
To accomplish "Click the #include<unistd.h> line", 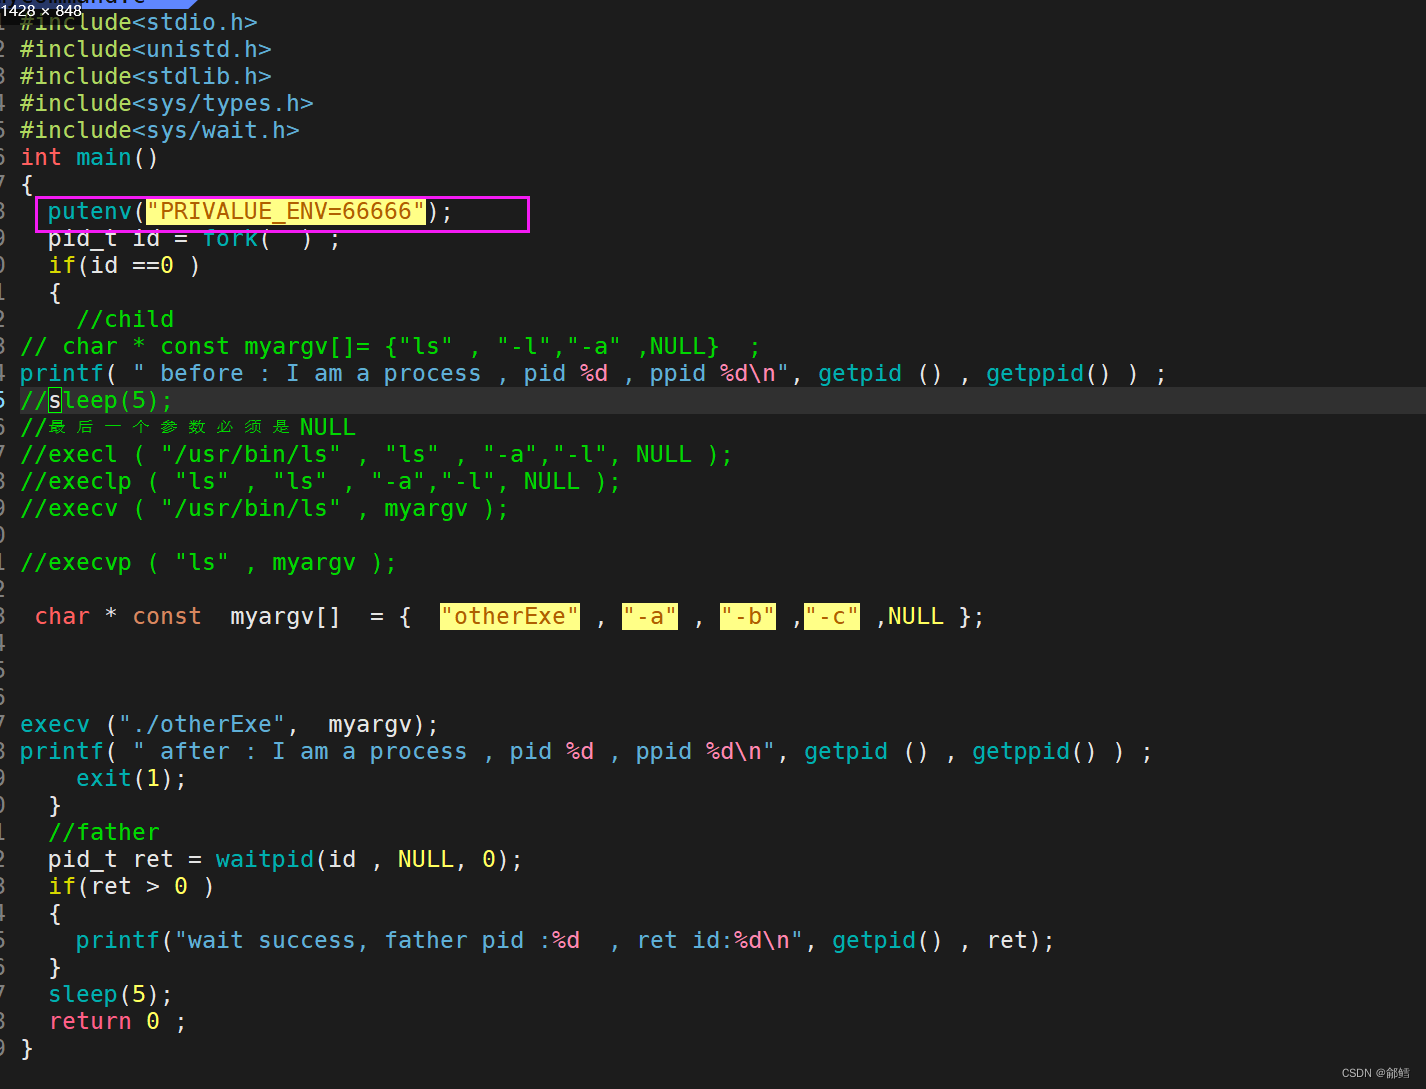I will click(145, 49).
